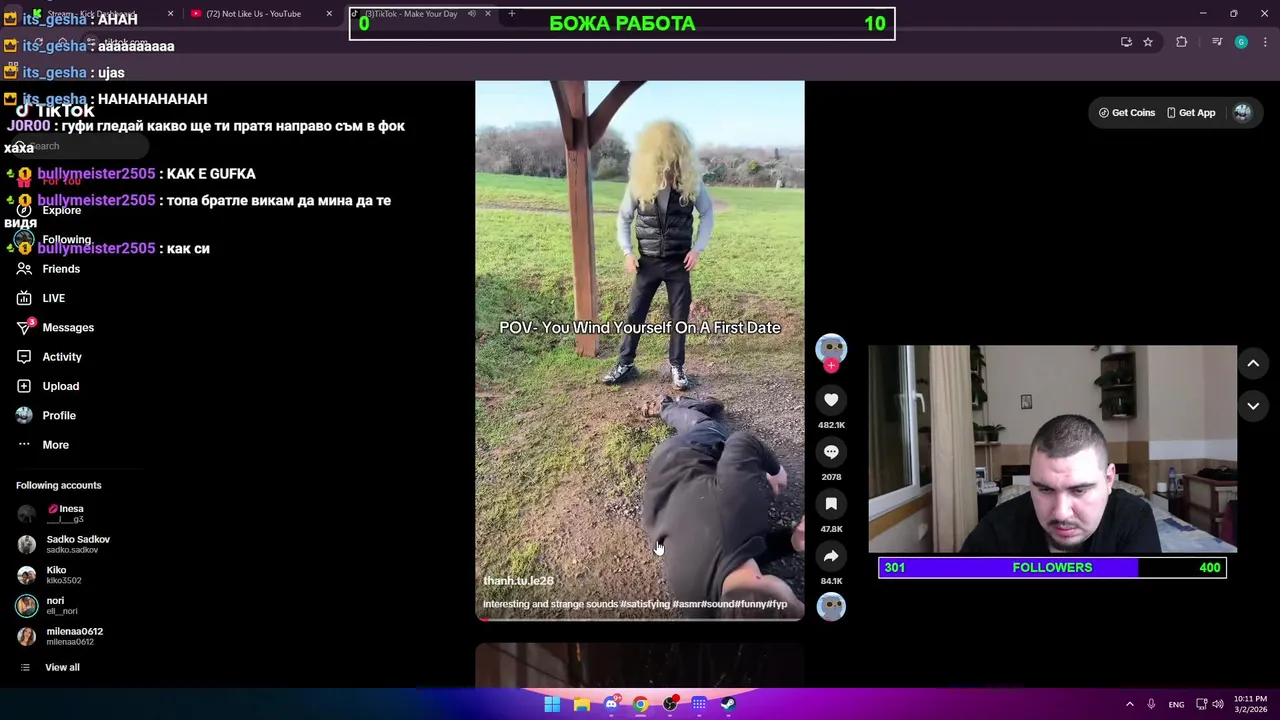
Task: Open the next video preview below
Action: (x=640, y=665)
